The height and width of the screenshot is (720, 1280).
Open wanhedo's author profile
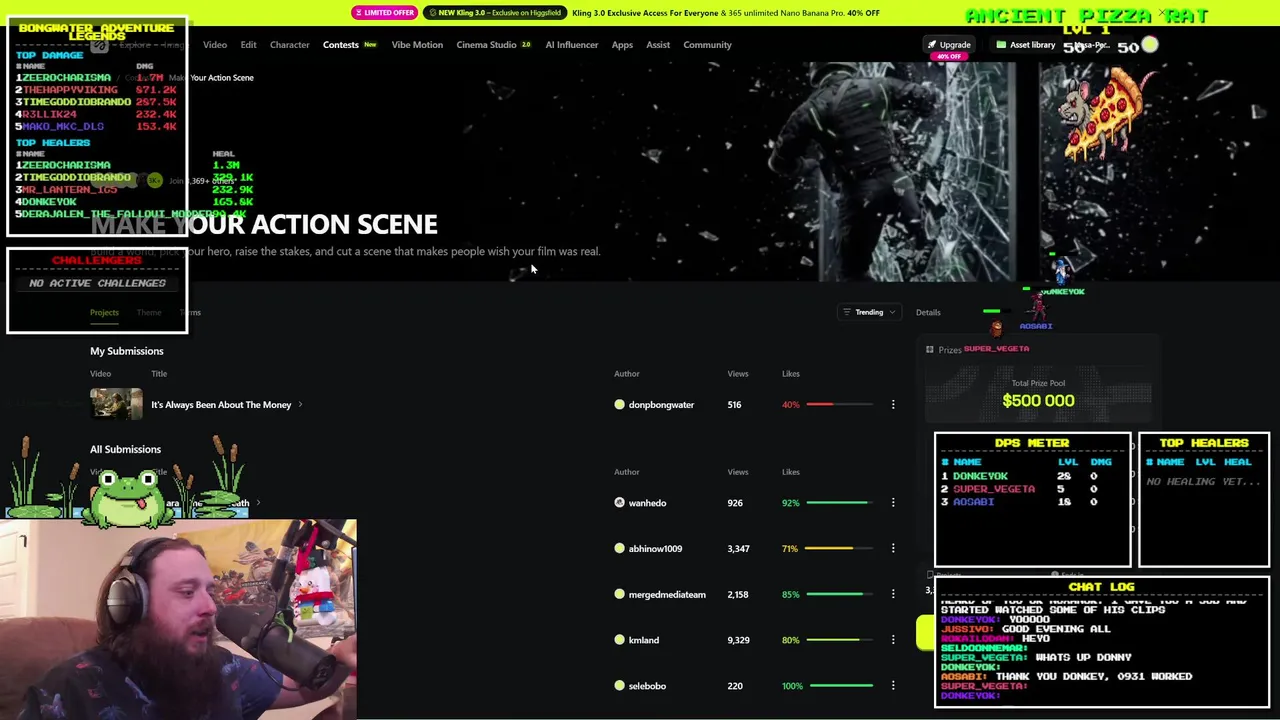click(647, 503)
